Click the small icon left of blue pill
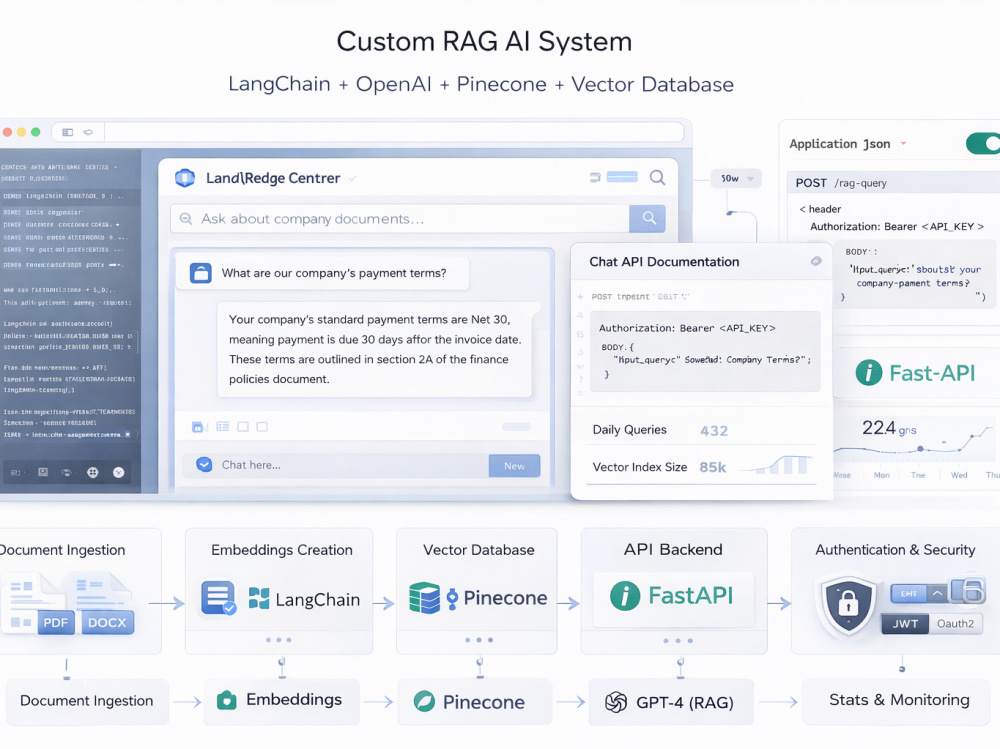The width and height of the screenshot is (1000, 749). click(x=595, y=177)
